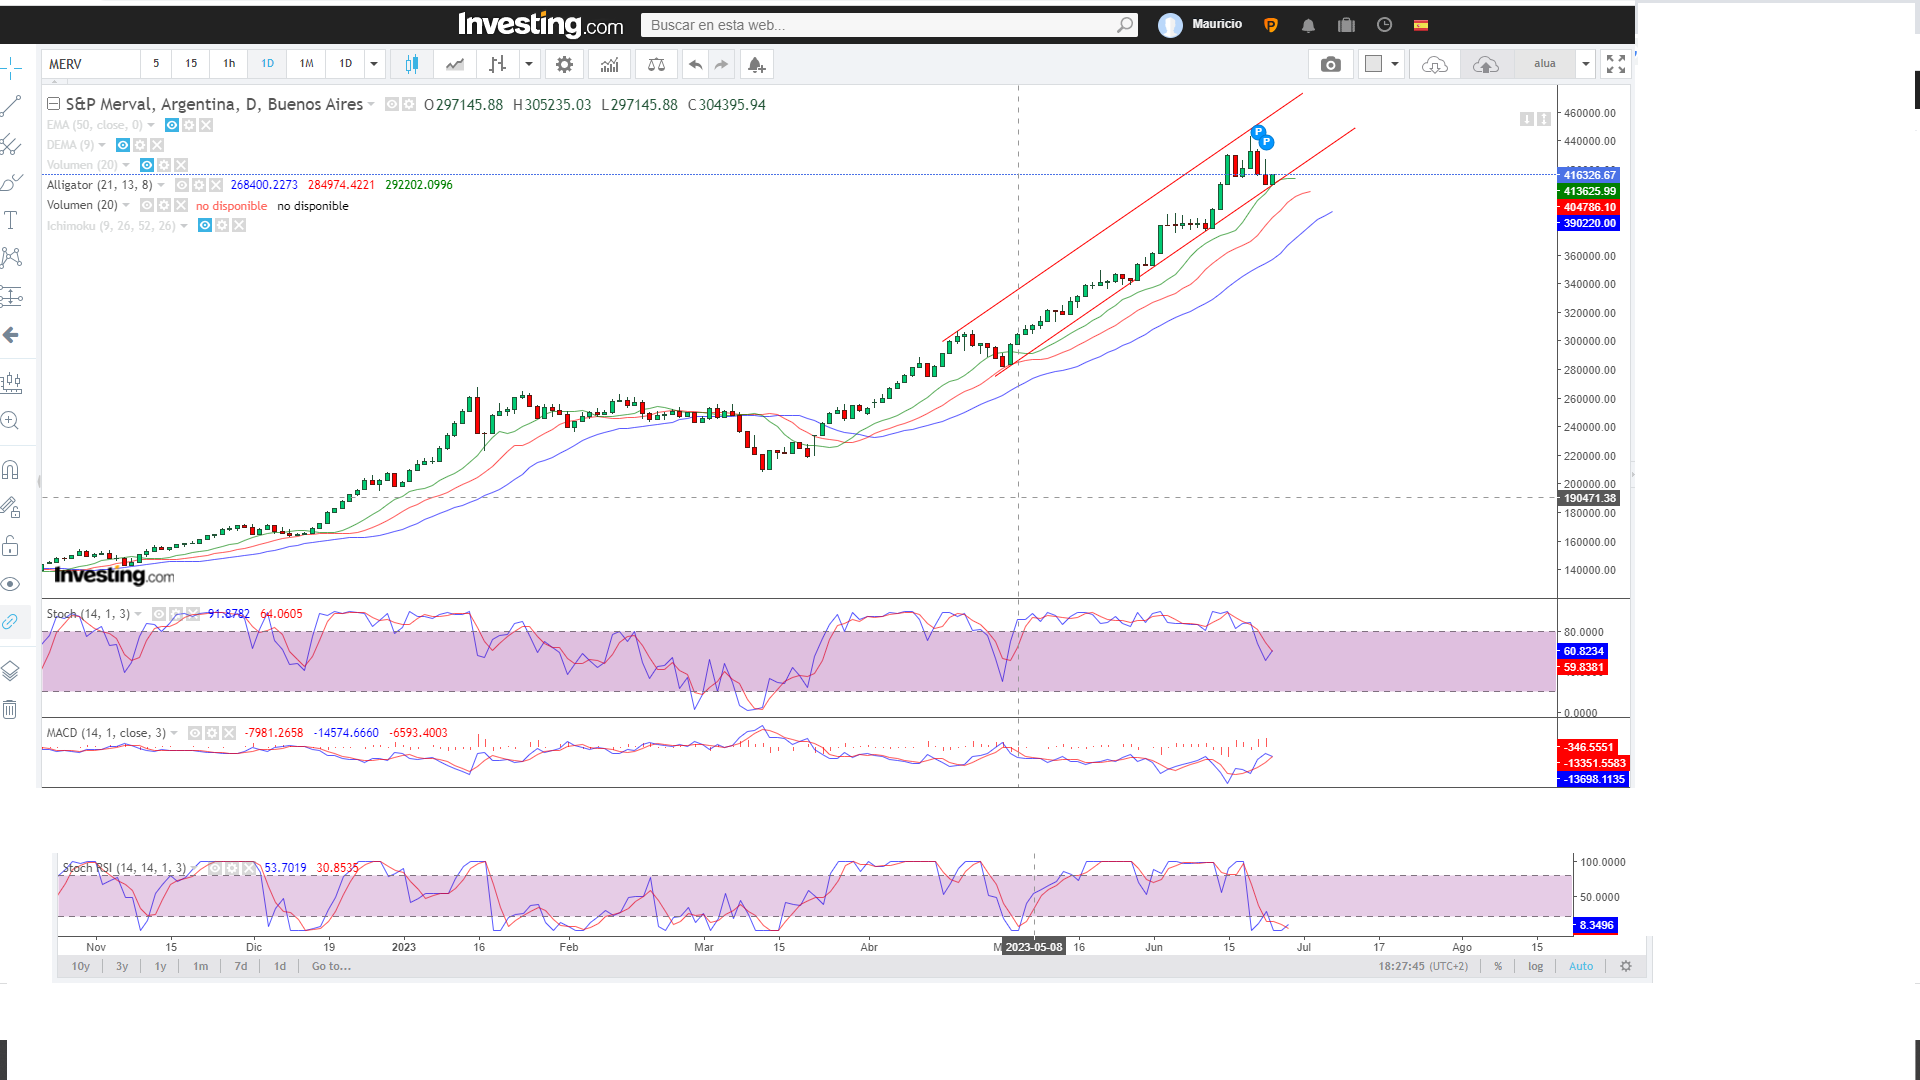This screenshot has width=1920, height=1080.
Task: Toggle fullscreen chart mode
Action: pos(1616,64)
